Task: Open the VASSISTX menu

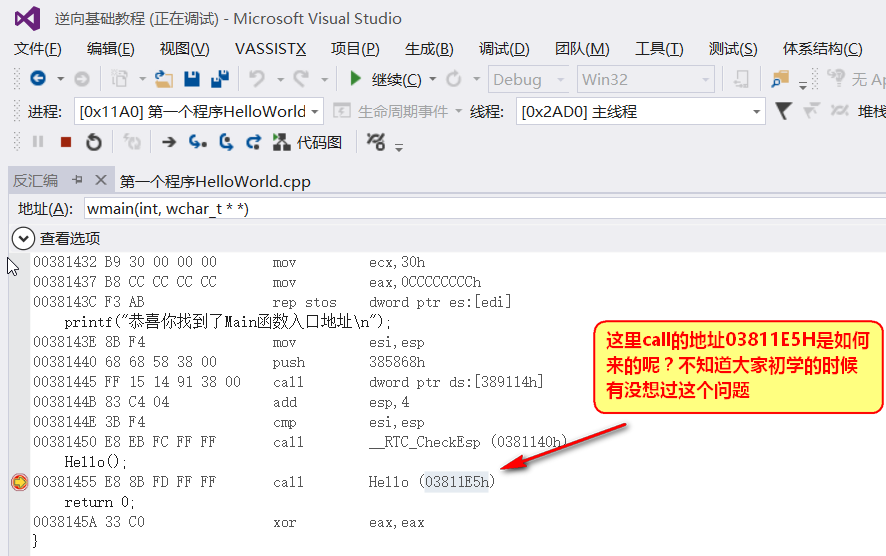Action: [271, 49]
